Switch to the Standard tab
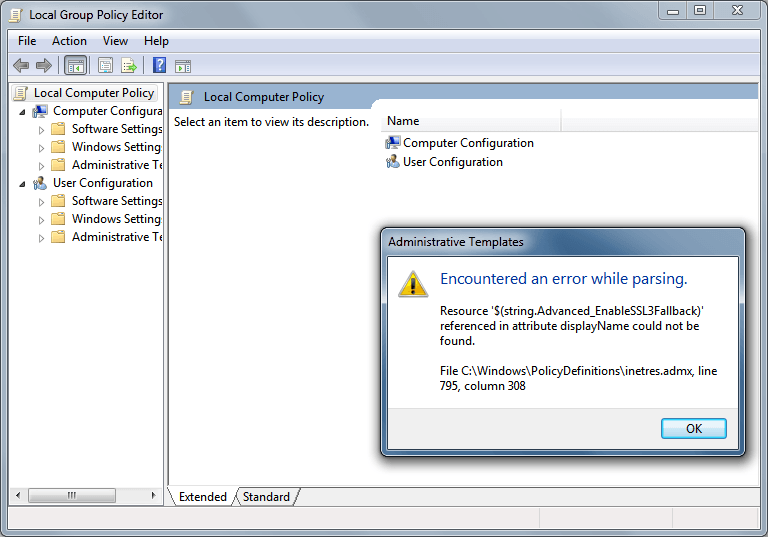Image resolution: width=768 pixels, height=537 pixels. click(x=266, y=497)
